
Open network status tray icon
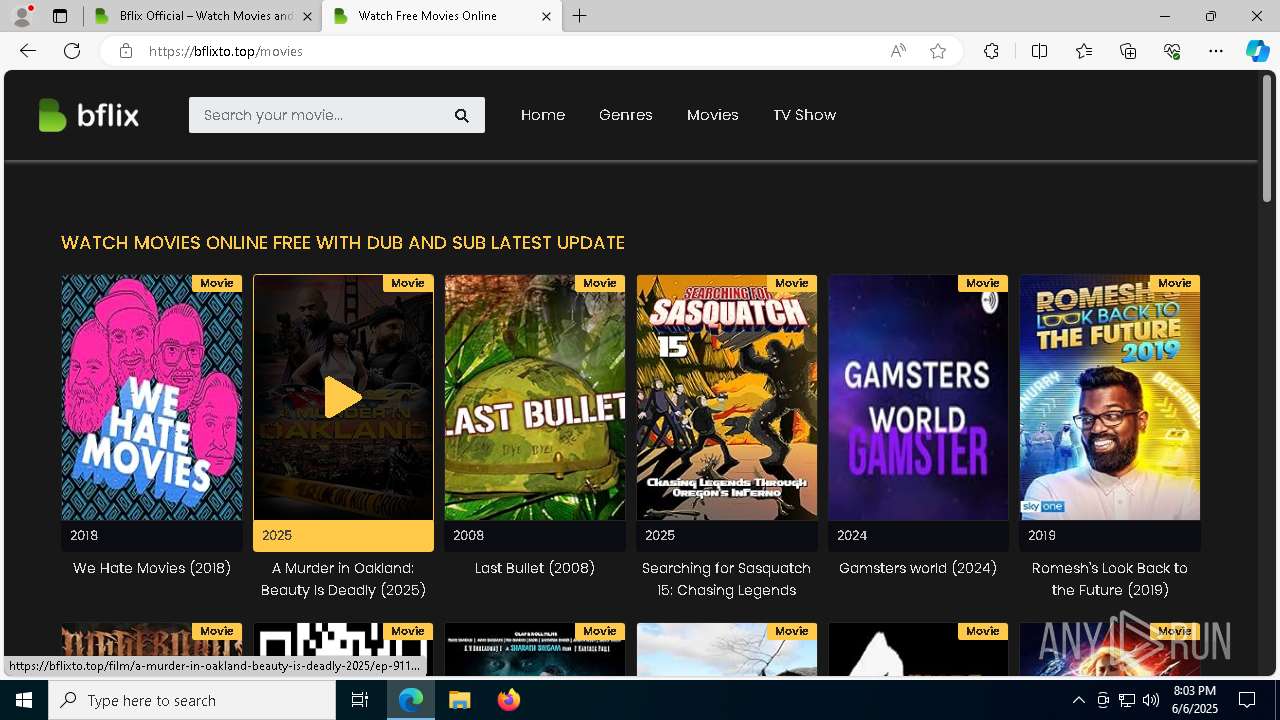(x=1127, y=700)
